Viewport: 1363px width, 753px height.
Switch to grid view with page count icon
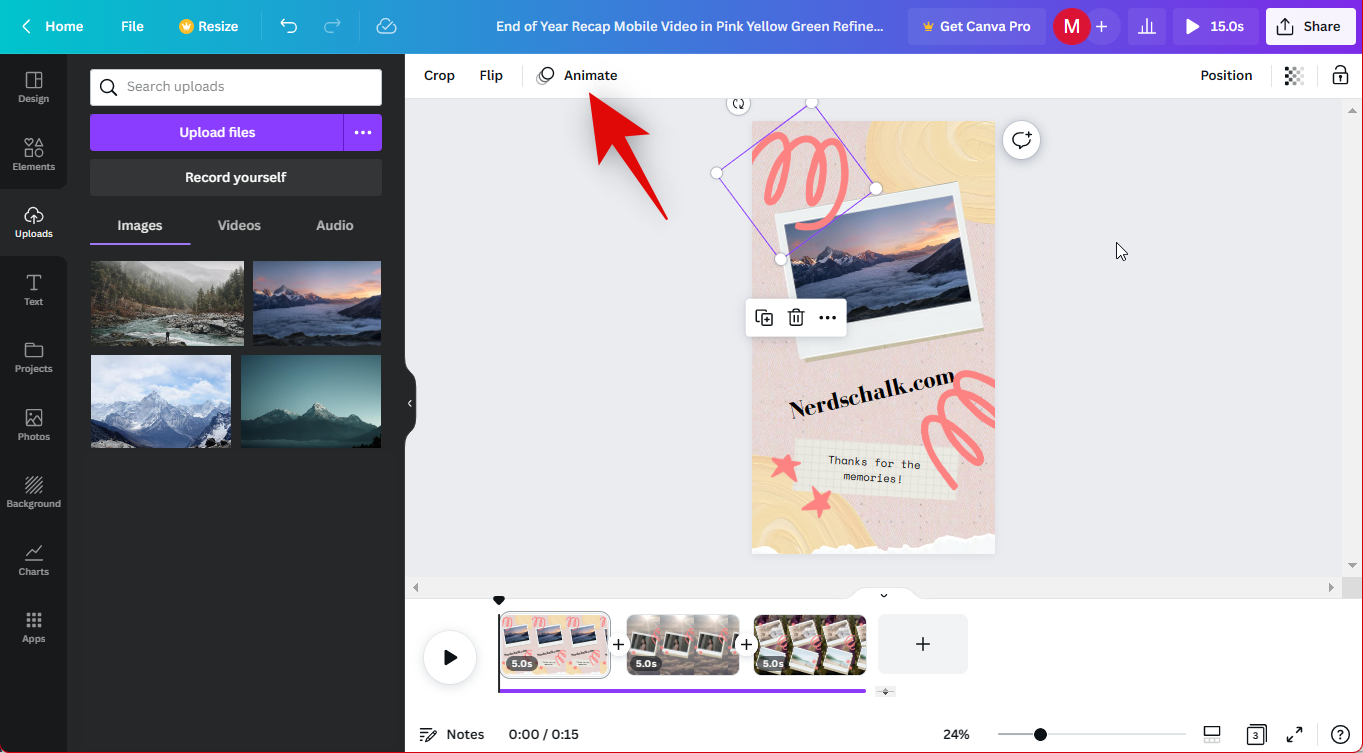coord(1256,734)
